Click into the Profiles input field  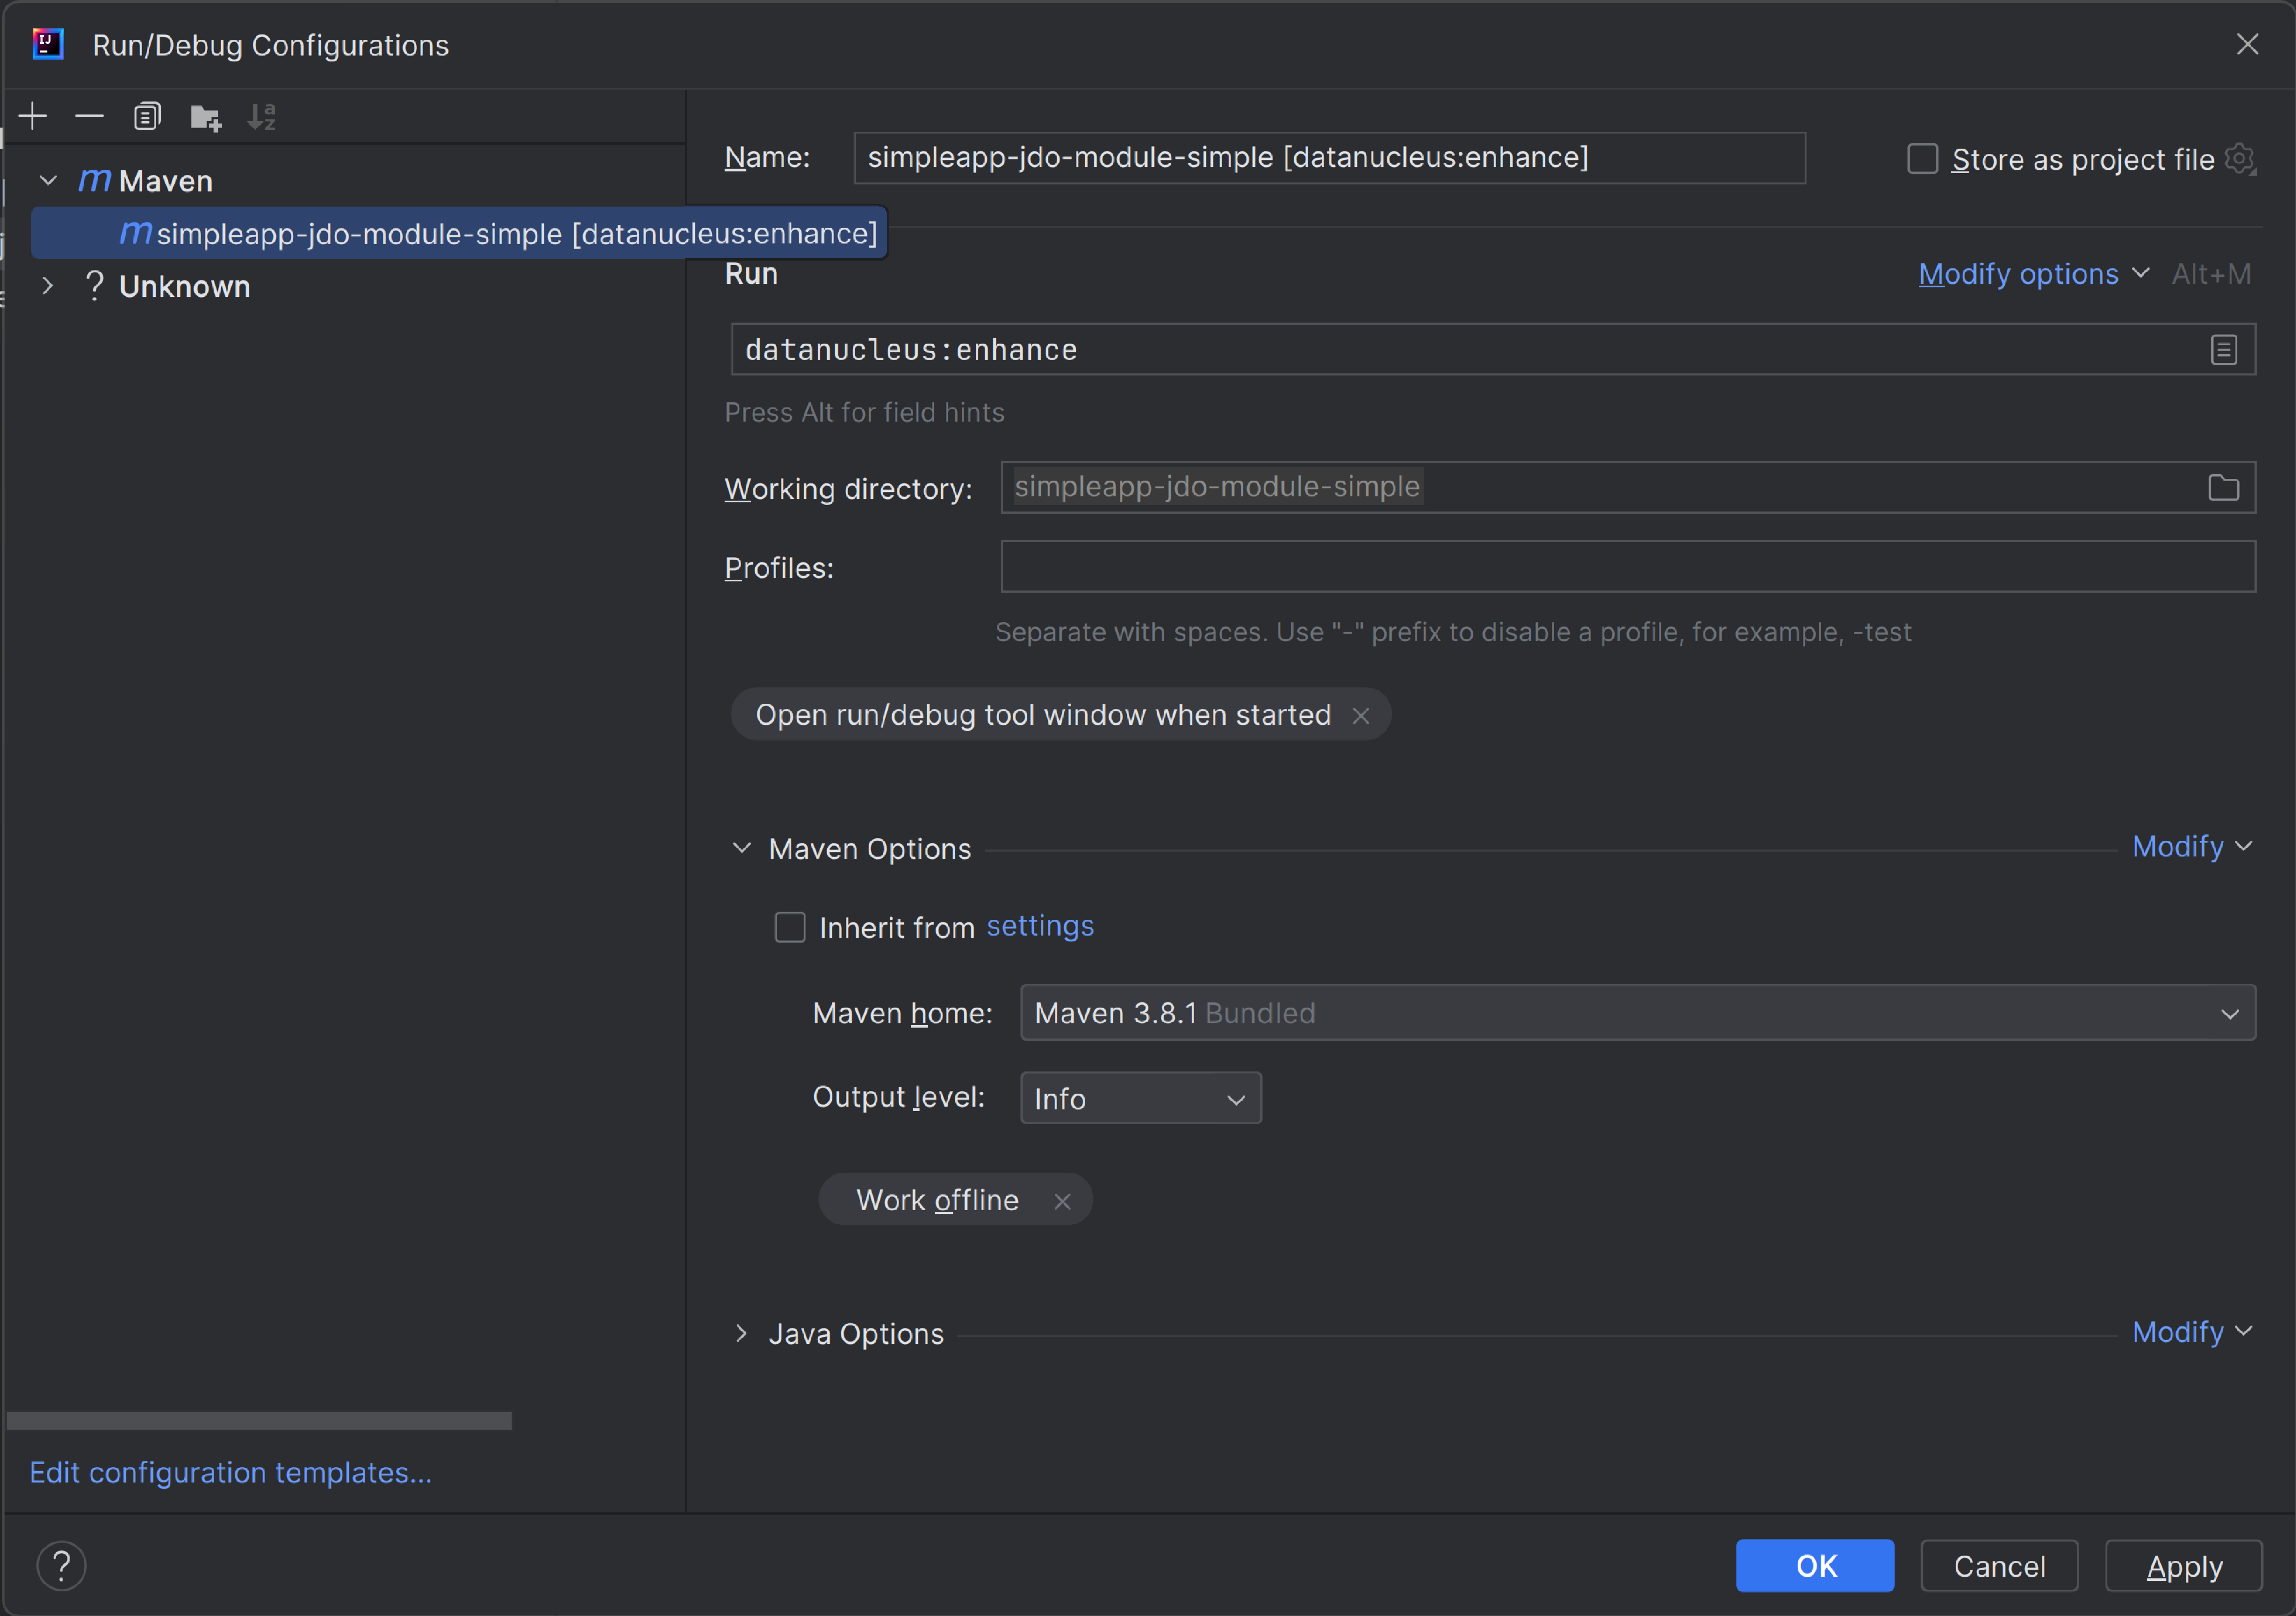point(1627,567)
